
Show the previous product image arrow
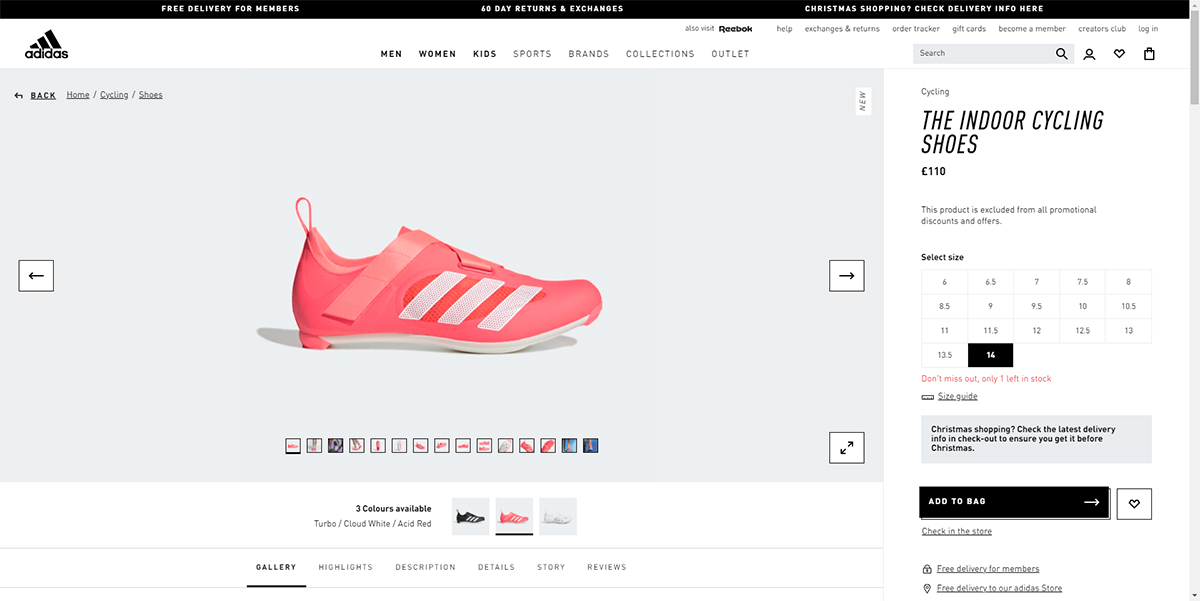[36, 276]
